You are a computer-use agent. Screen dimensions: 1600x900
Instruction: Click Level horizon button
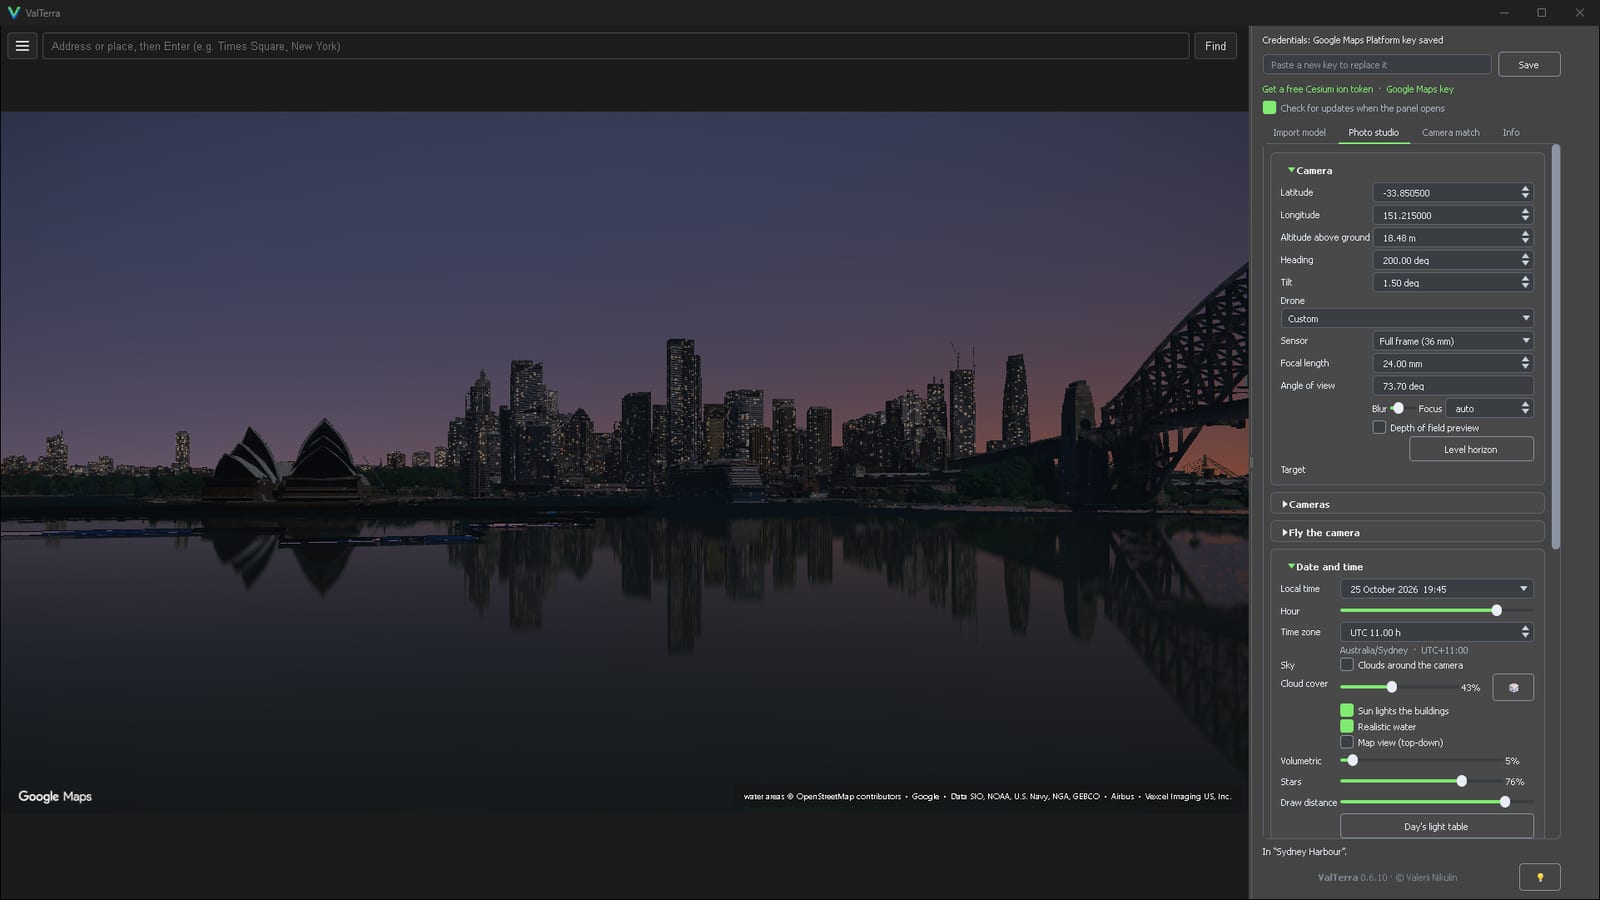(1471, 449)
